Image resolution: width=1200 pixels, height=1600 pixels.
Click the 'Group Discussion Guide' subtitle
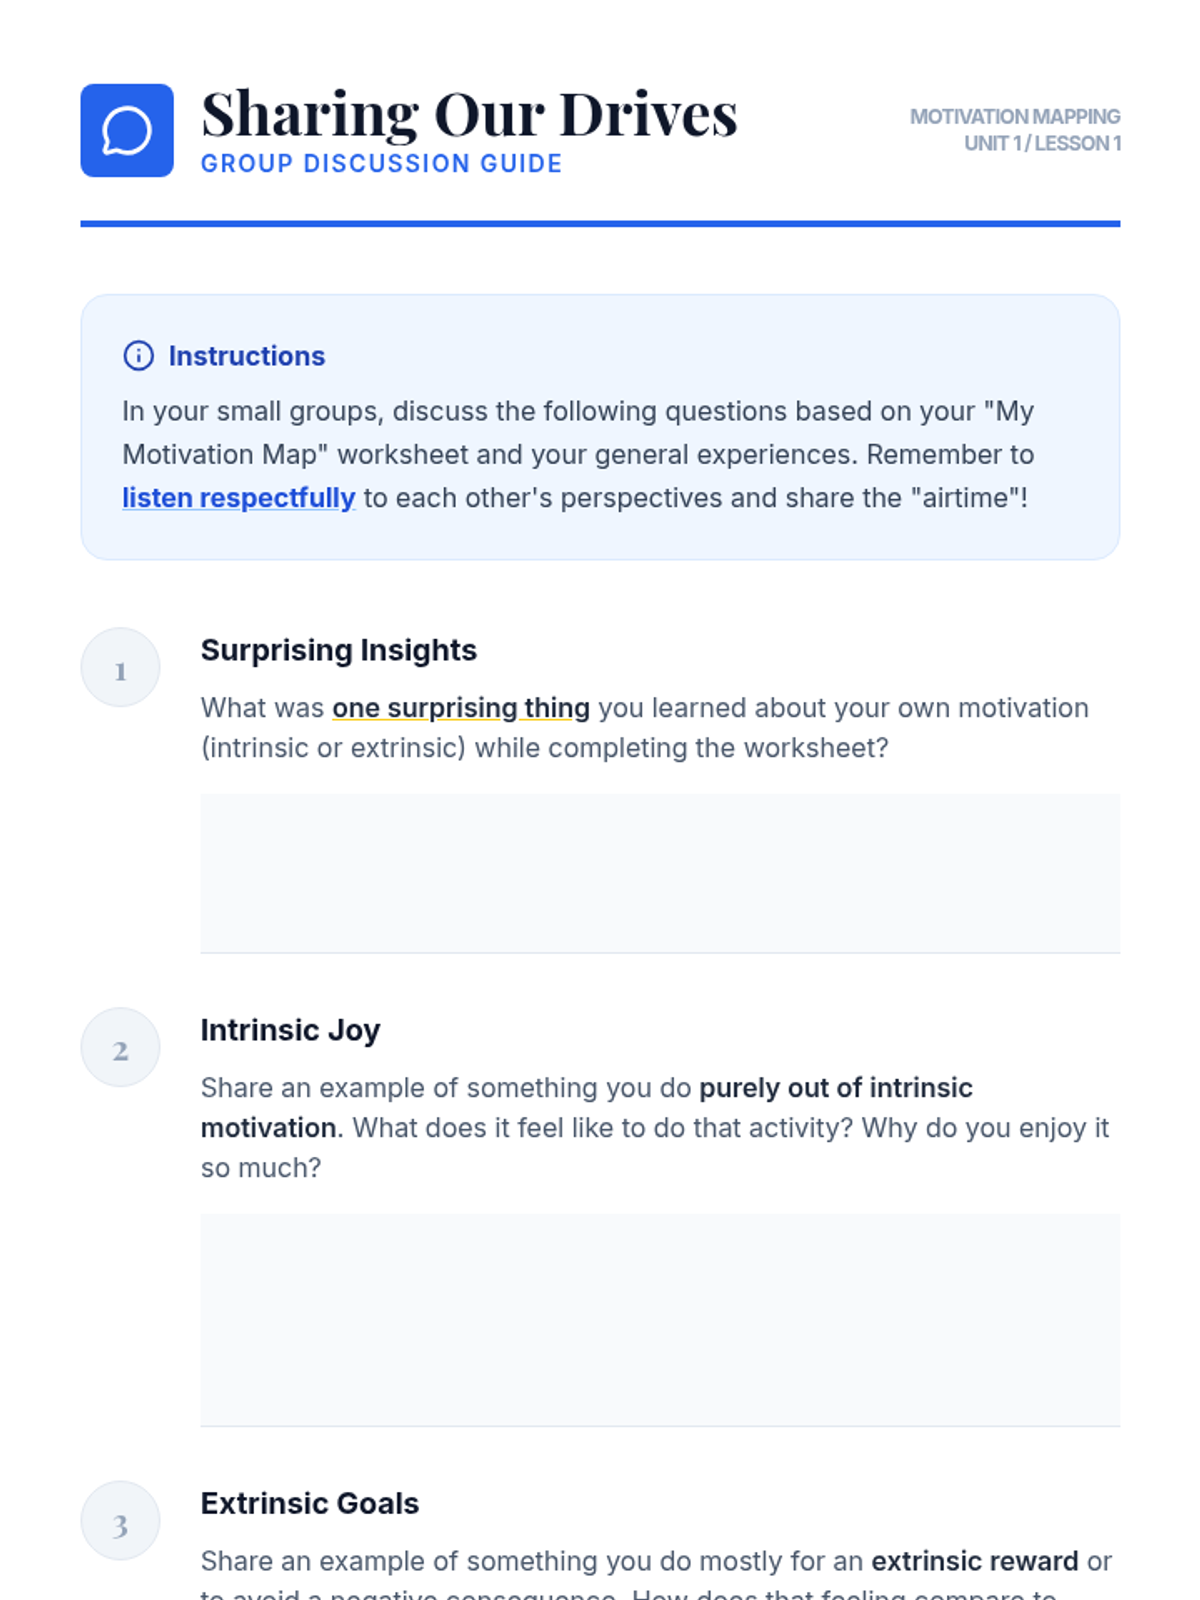pos(381,164)
